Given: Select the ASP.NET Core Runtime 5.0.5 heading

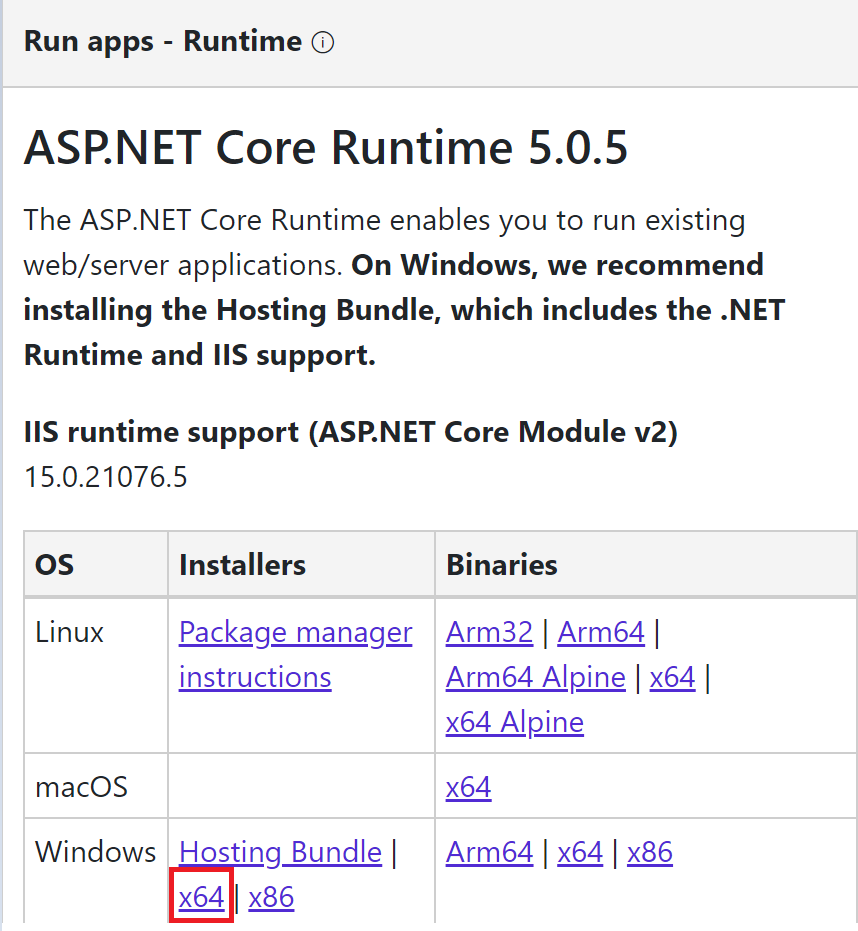Looking at the screenshot, I should tap(325, 147).
